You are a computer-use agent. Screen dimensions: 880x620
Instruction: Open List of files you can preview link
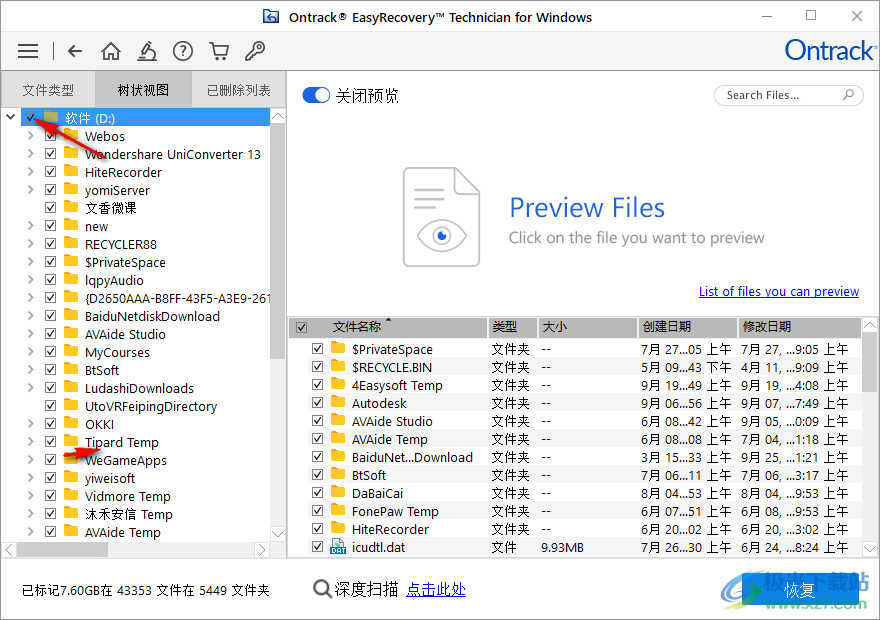[779, 291]
